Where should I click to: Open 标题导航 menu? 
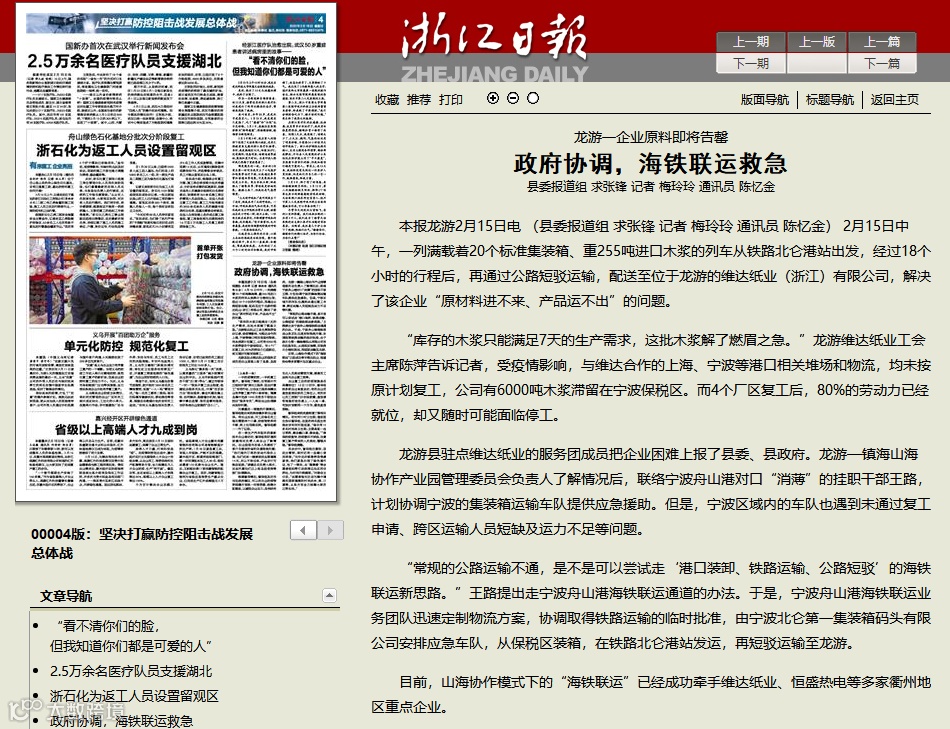click(829, 100)
